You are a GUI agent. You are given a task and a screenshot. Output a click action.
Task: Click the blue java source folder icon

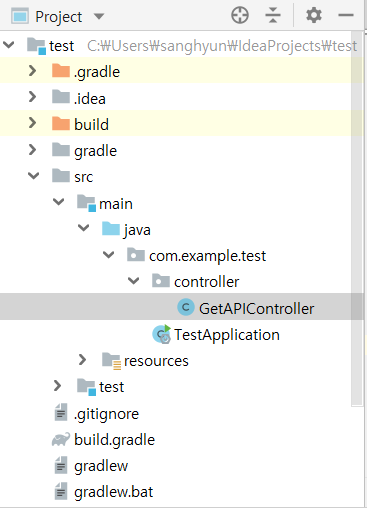click(111, 229)
